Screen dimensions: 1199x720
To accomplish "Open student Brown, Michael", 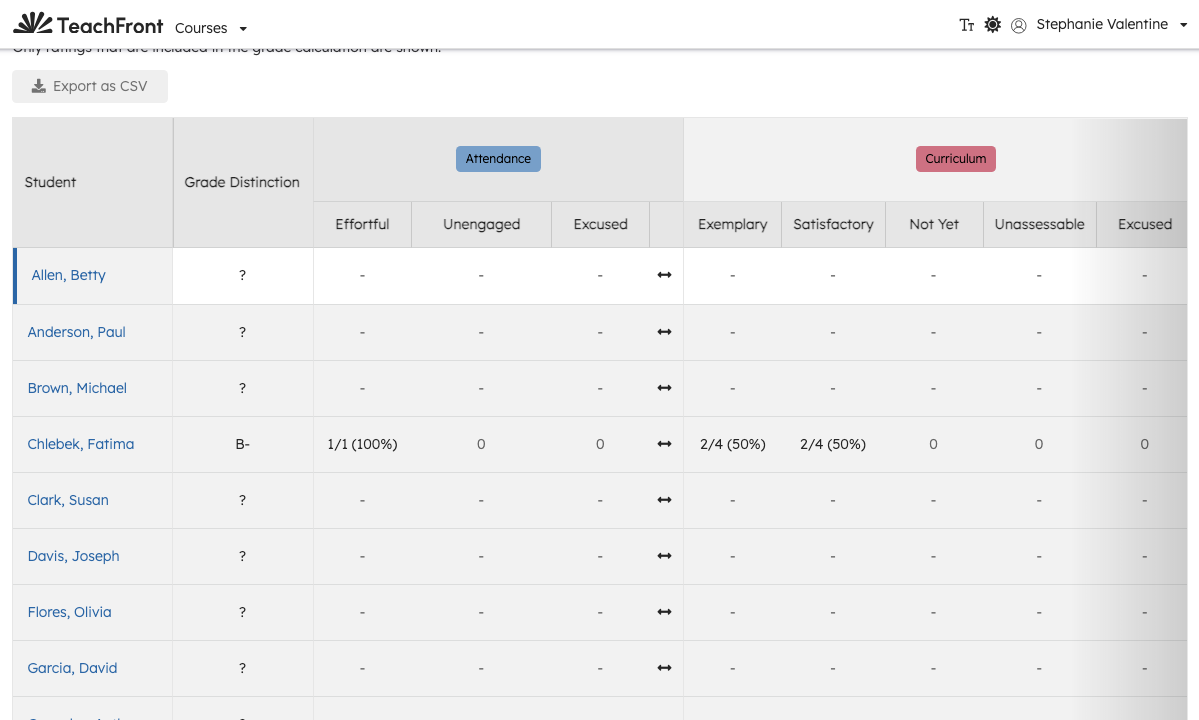I will click(77, 388).
